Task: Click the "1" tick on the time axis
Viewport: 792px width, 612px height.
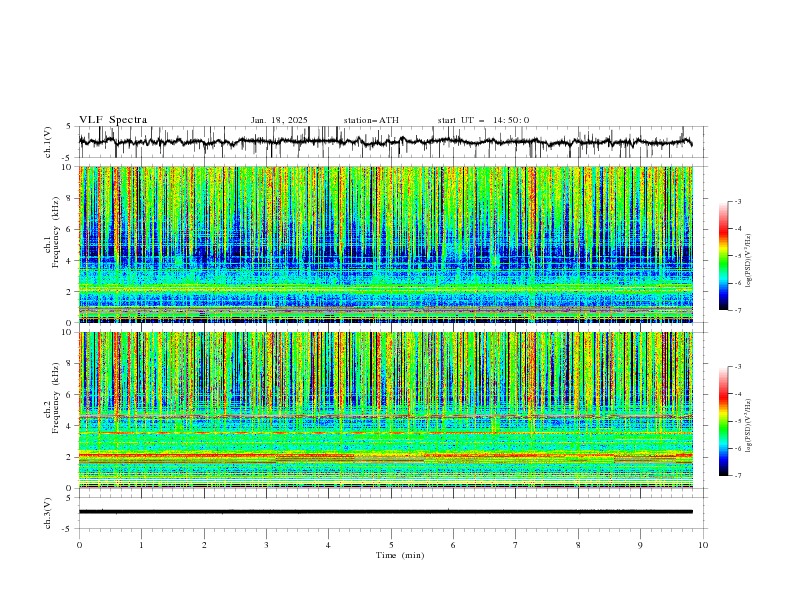Action: pyautogui.click(x=141, y=545)
